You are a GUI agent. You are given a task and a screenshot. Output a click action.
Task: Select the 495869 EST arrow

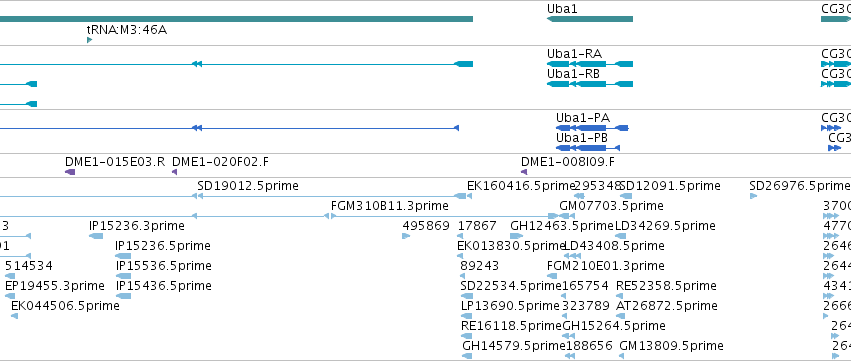406,236
